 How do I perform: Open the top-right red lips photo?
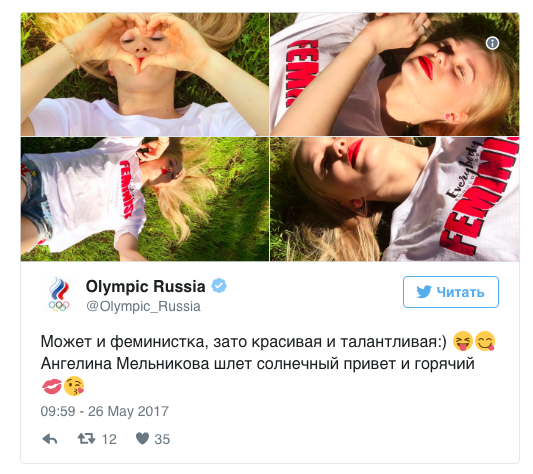click(395, 74)
